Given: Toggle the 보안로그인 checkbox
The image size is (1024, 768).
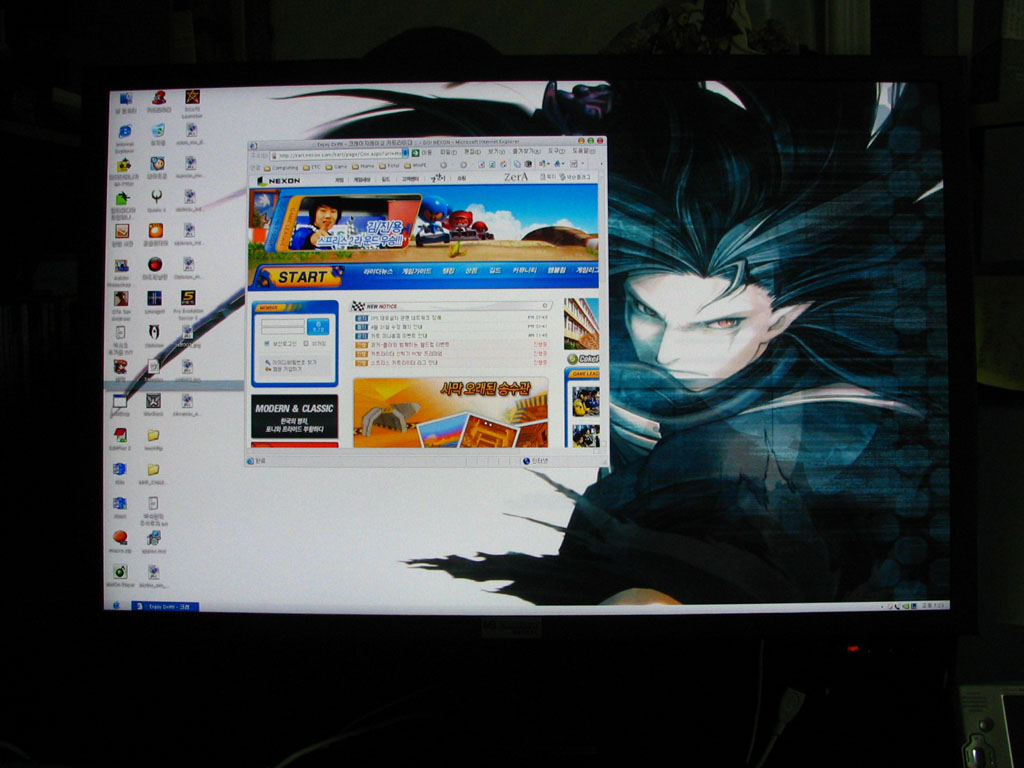Looking at the screenshot, I should (267, 344).
